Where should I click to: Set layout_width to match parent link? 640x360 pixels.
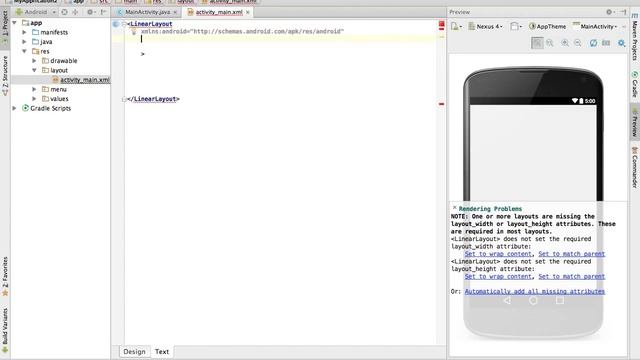tap(571, 254)
